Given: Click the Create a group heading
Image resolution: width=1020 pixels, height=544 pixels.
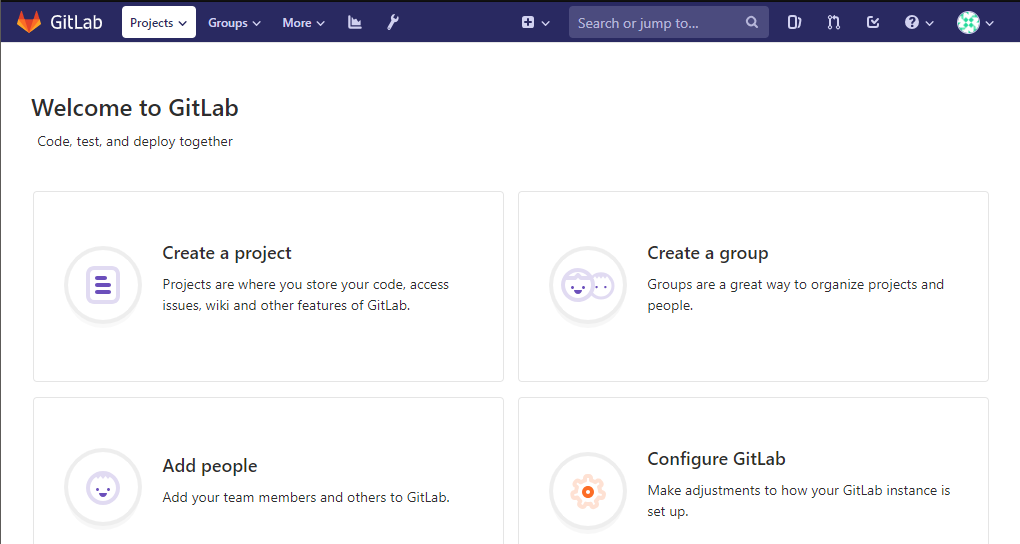Looking at the screenshot, I should point(707,253).
